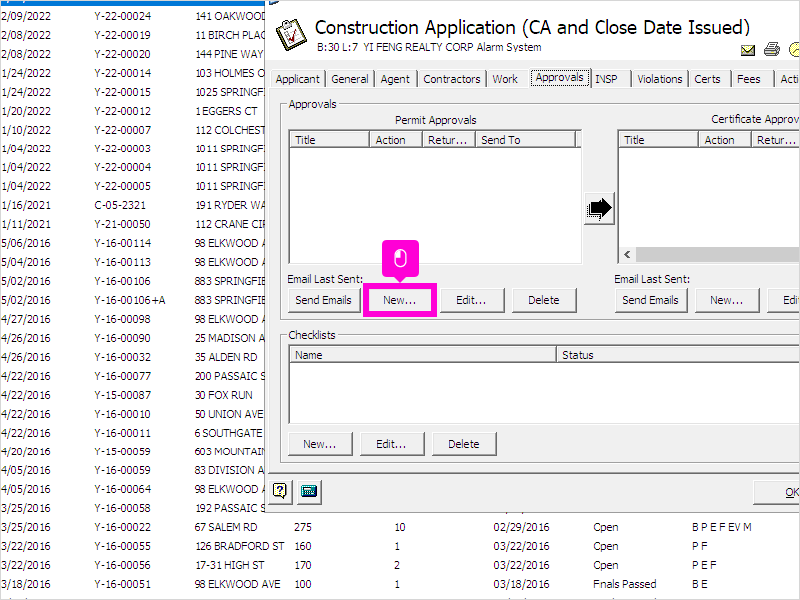Click New... under Certificate Approvals

click(x=727, y=300)
